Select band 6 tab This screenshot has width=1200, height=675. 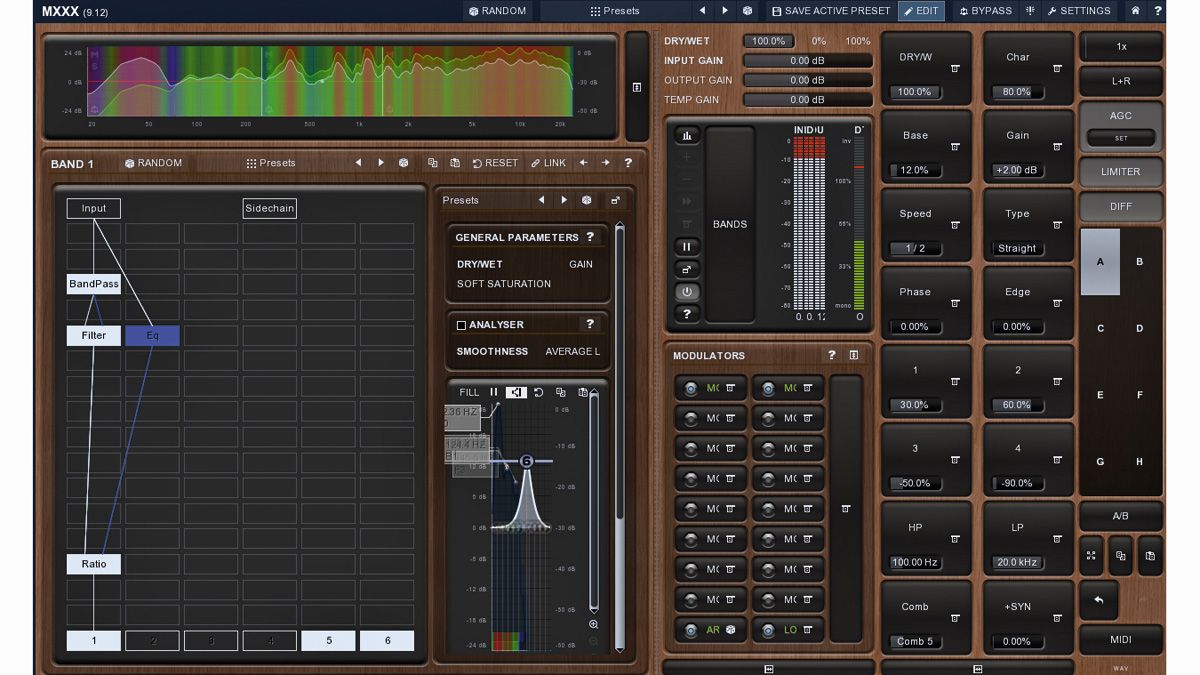(x=388, y=641)
